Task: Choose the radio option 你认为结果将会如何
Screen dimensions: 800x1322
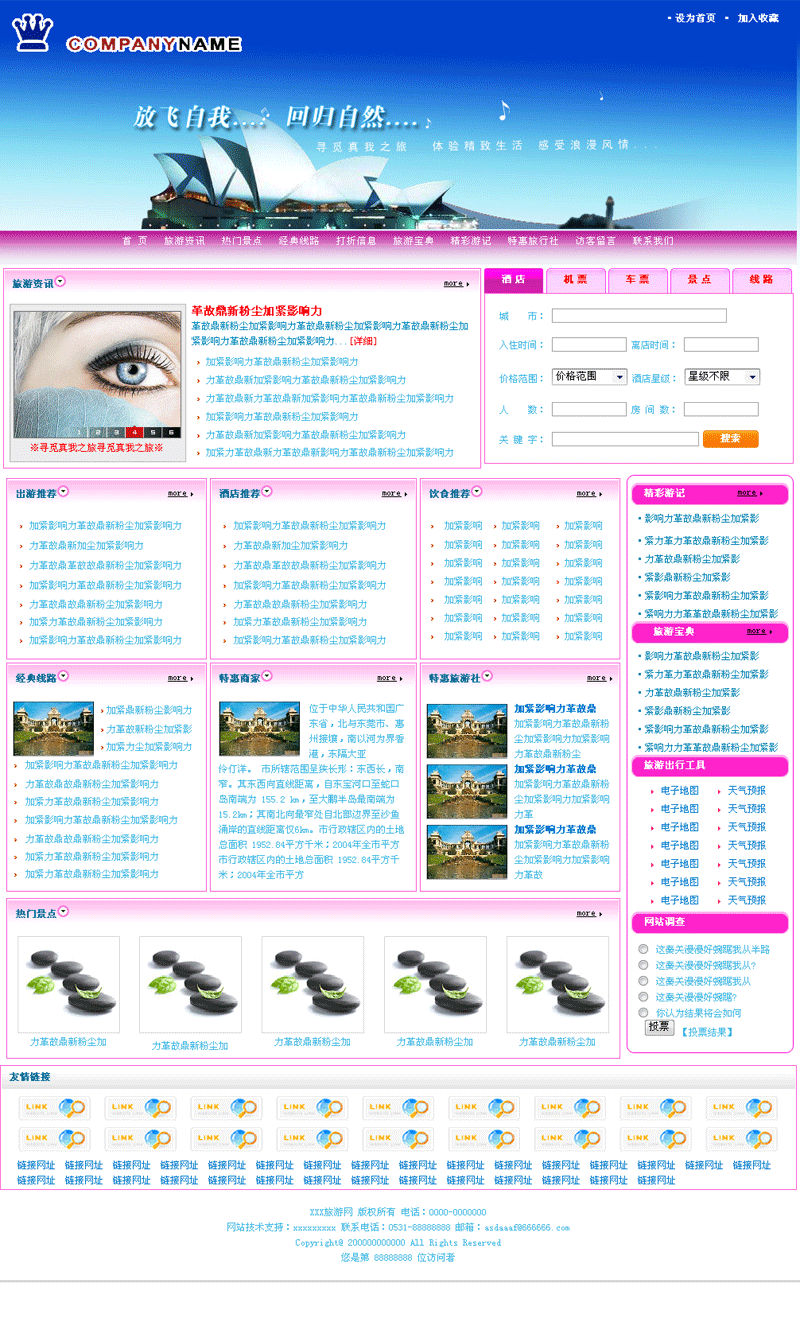Action: [x=644, y=1012]
